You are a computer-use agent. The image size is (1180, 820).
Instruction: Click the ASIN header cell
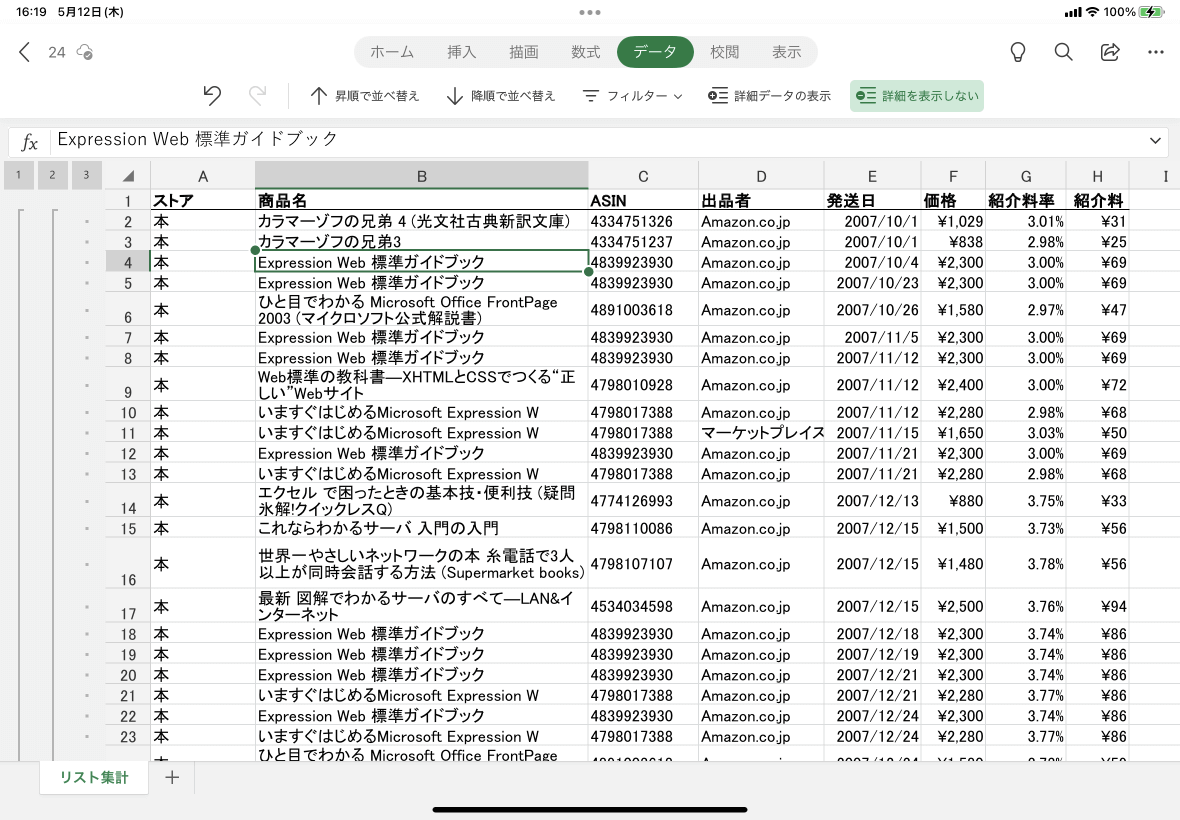pos(643,200)
